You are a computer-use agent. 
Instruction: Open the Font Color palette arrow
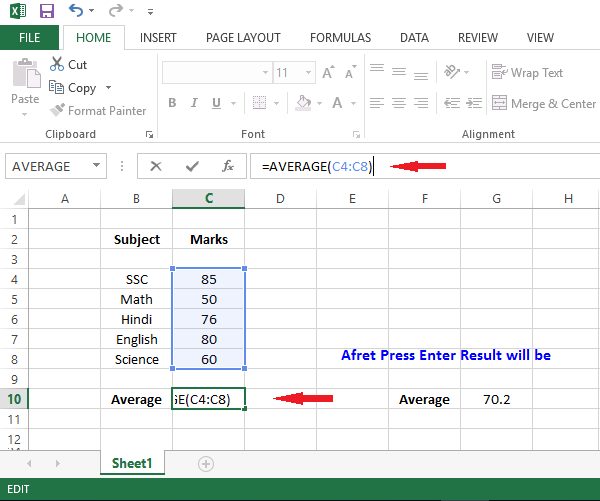point(353,103)
